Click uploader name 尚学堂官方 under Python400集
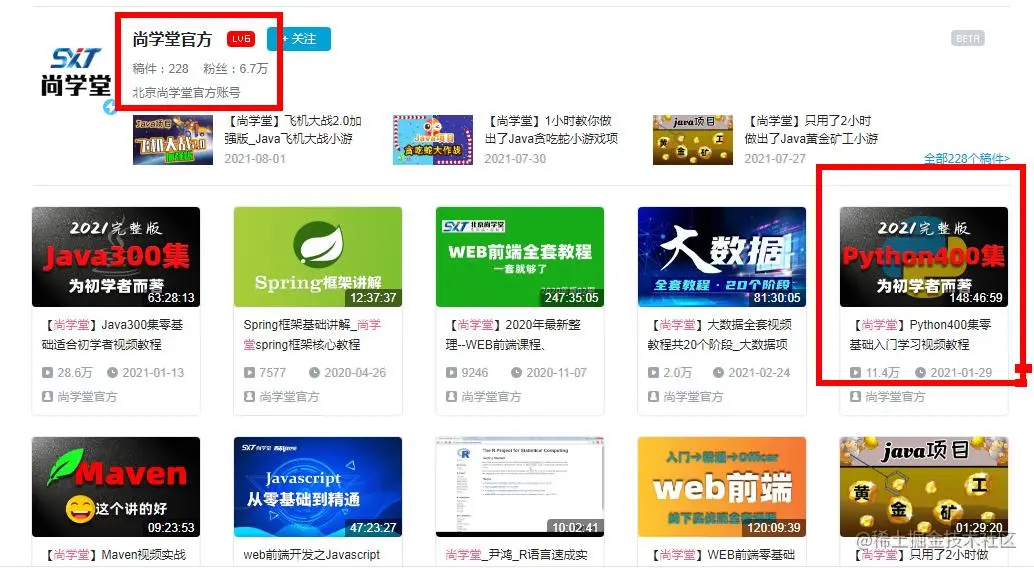Screen dimensions: 1034x568 pyautogui.click(x=895, y=396)
